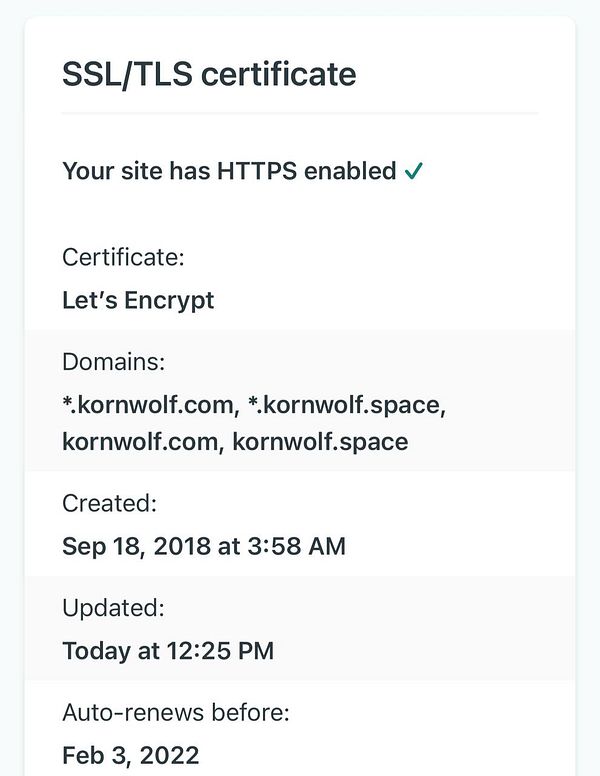Click the Feb 3, 2022 renewal date
This screenshot has height=776, width=600.
(x=131, y=755)
